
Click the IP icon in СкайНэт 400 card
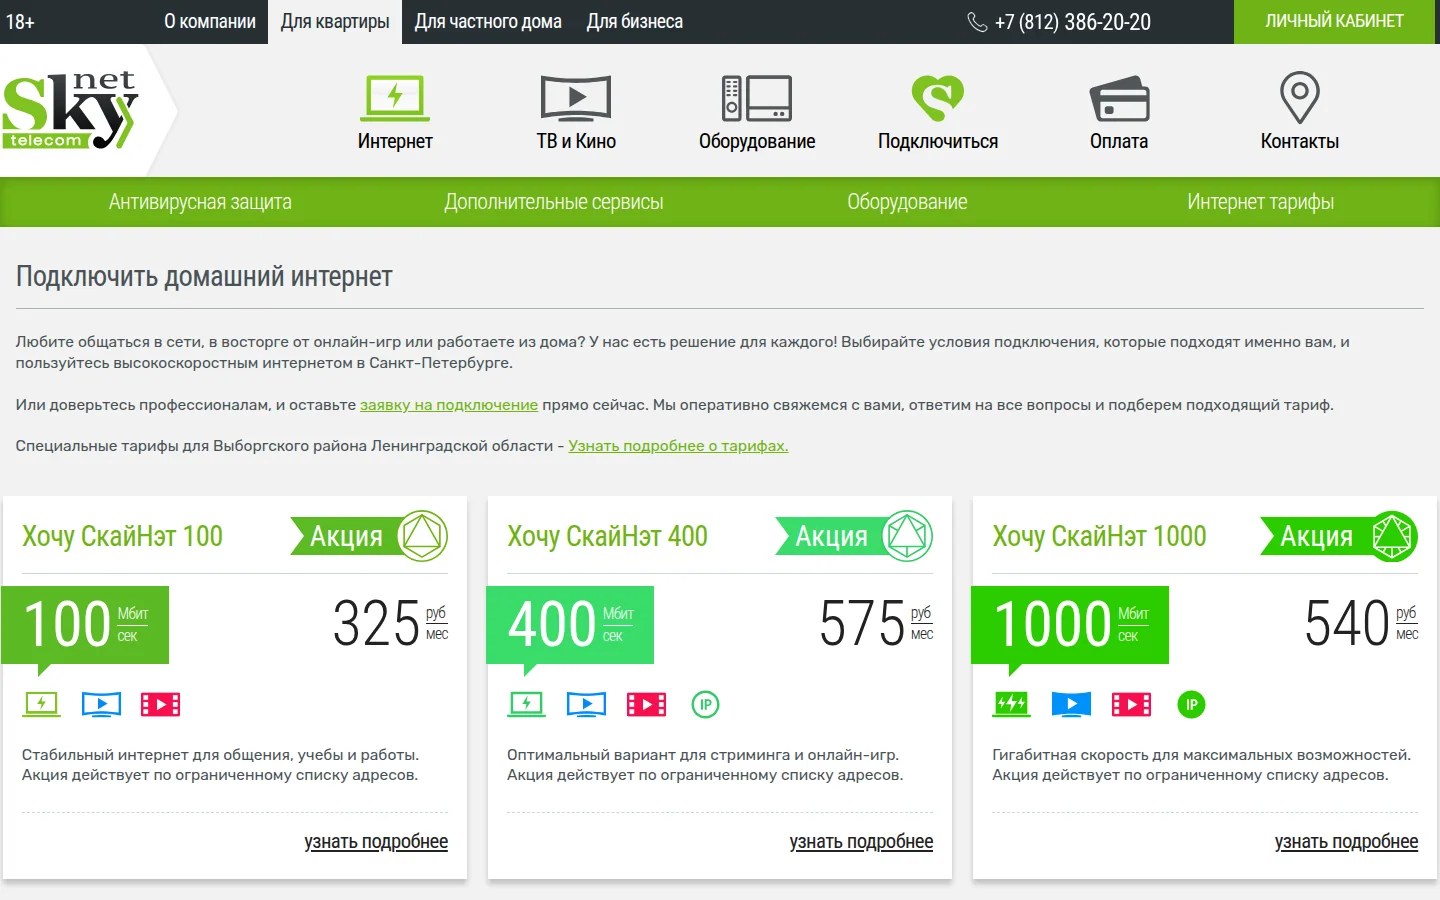tap(705, 704)
